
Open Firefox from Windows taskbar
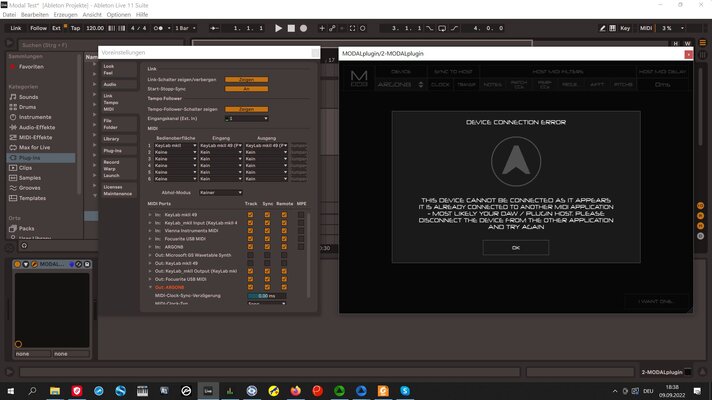pos(296,391)
